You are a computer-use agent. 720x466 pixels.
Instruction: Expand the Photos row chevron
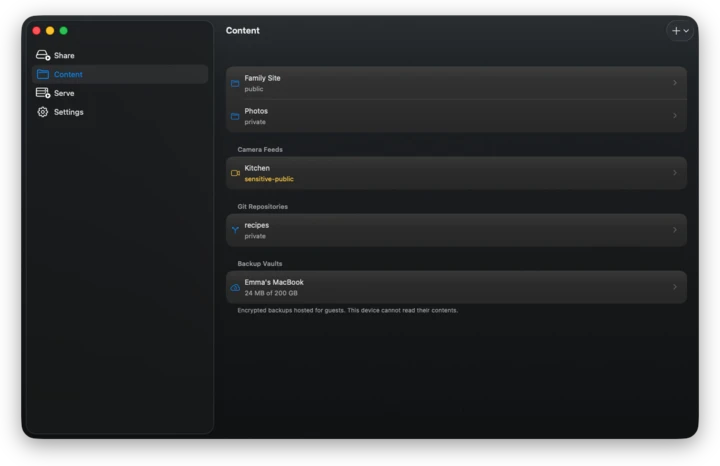point(675,116)
